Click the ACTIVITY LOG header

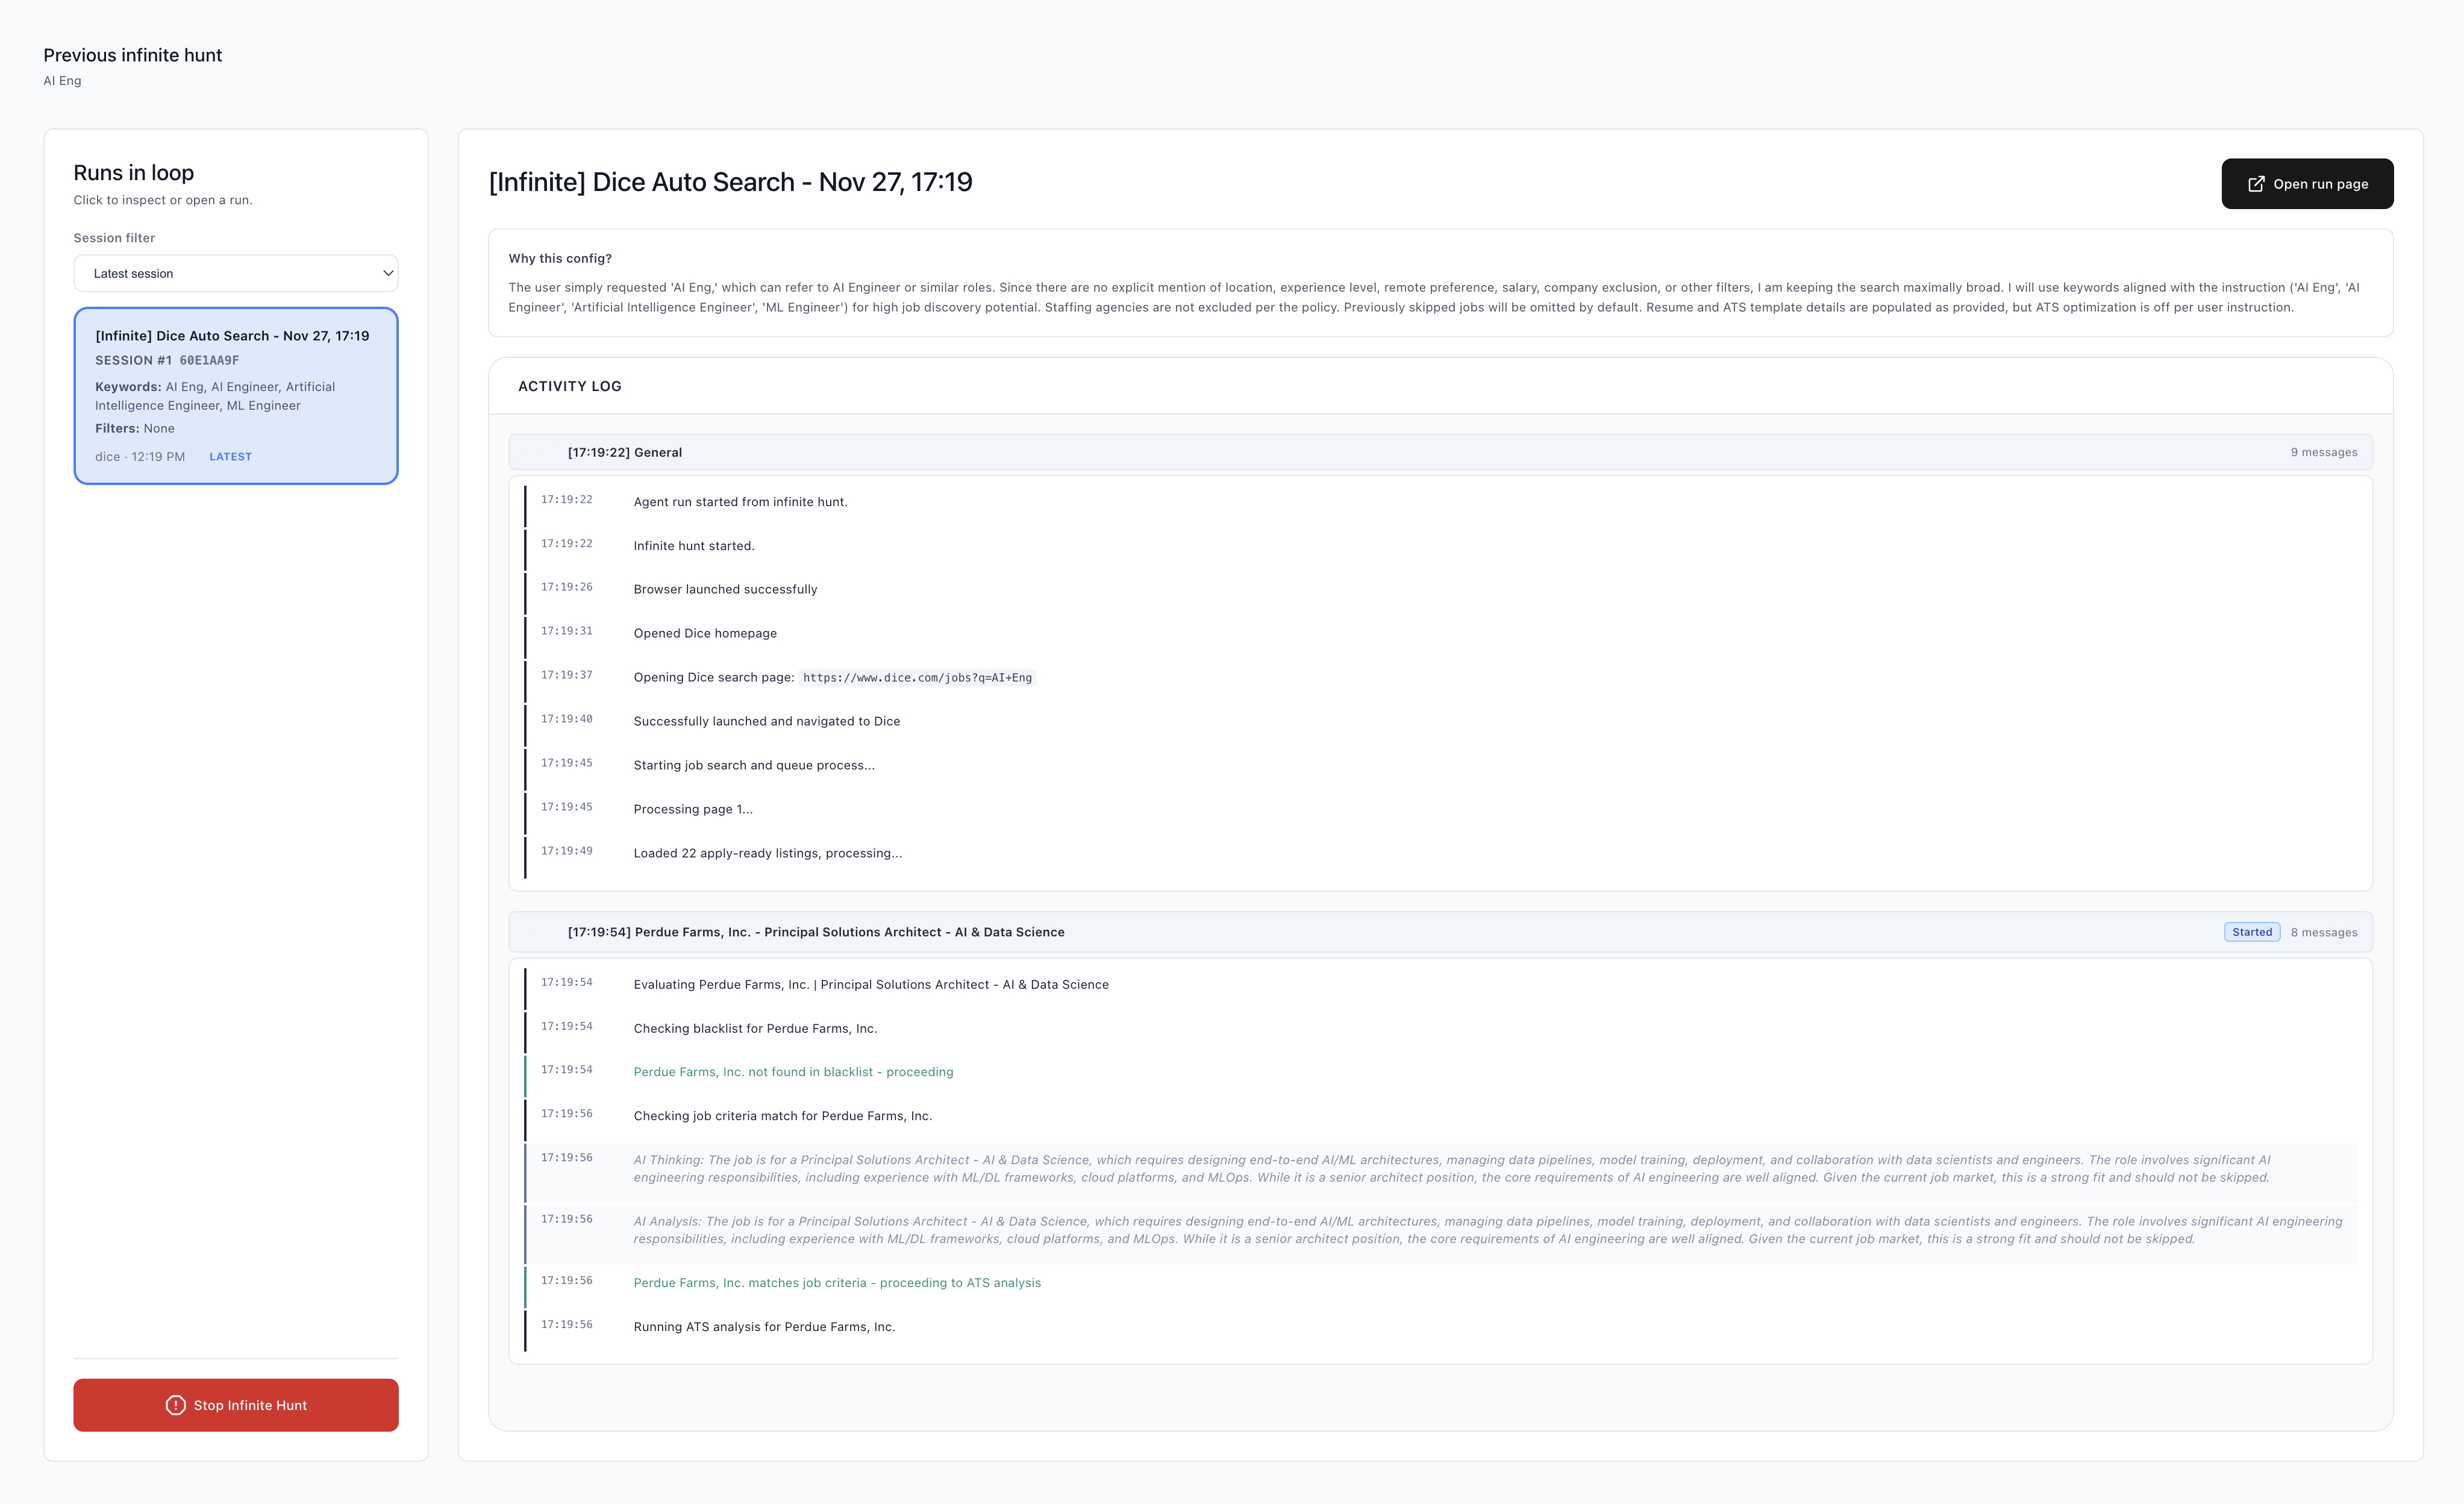569,385
